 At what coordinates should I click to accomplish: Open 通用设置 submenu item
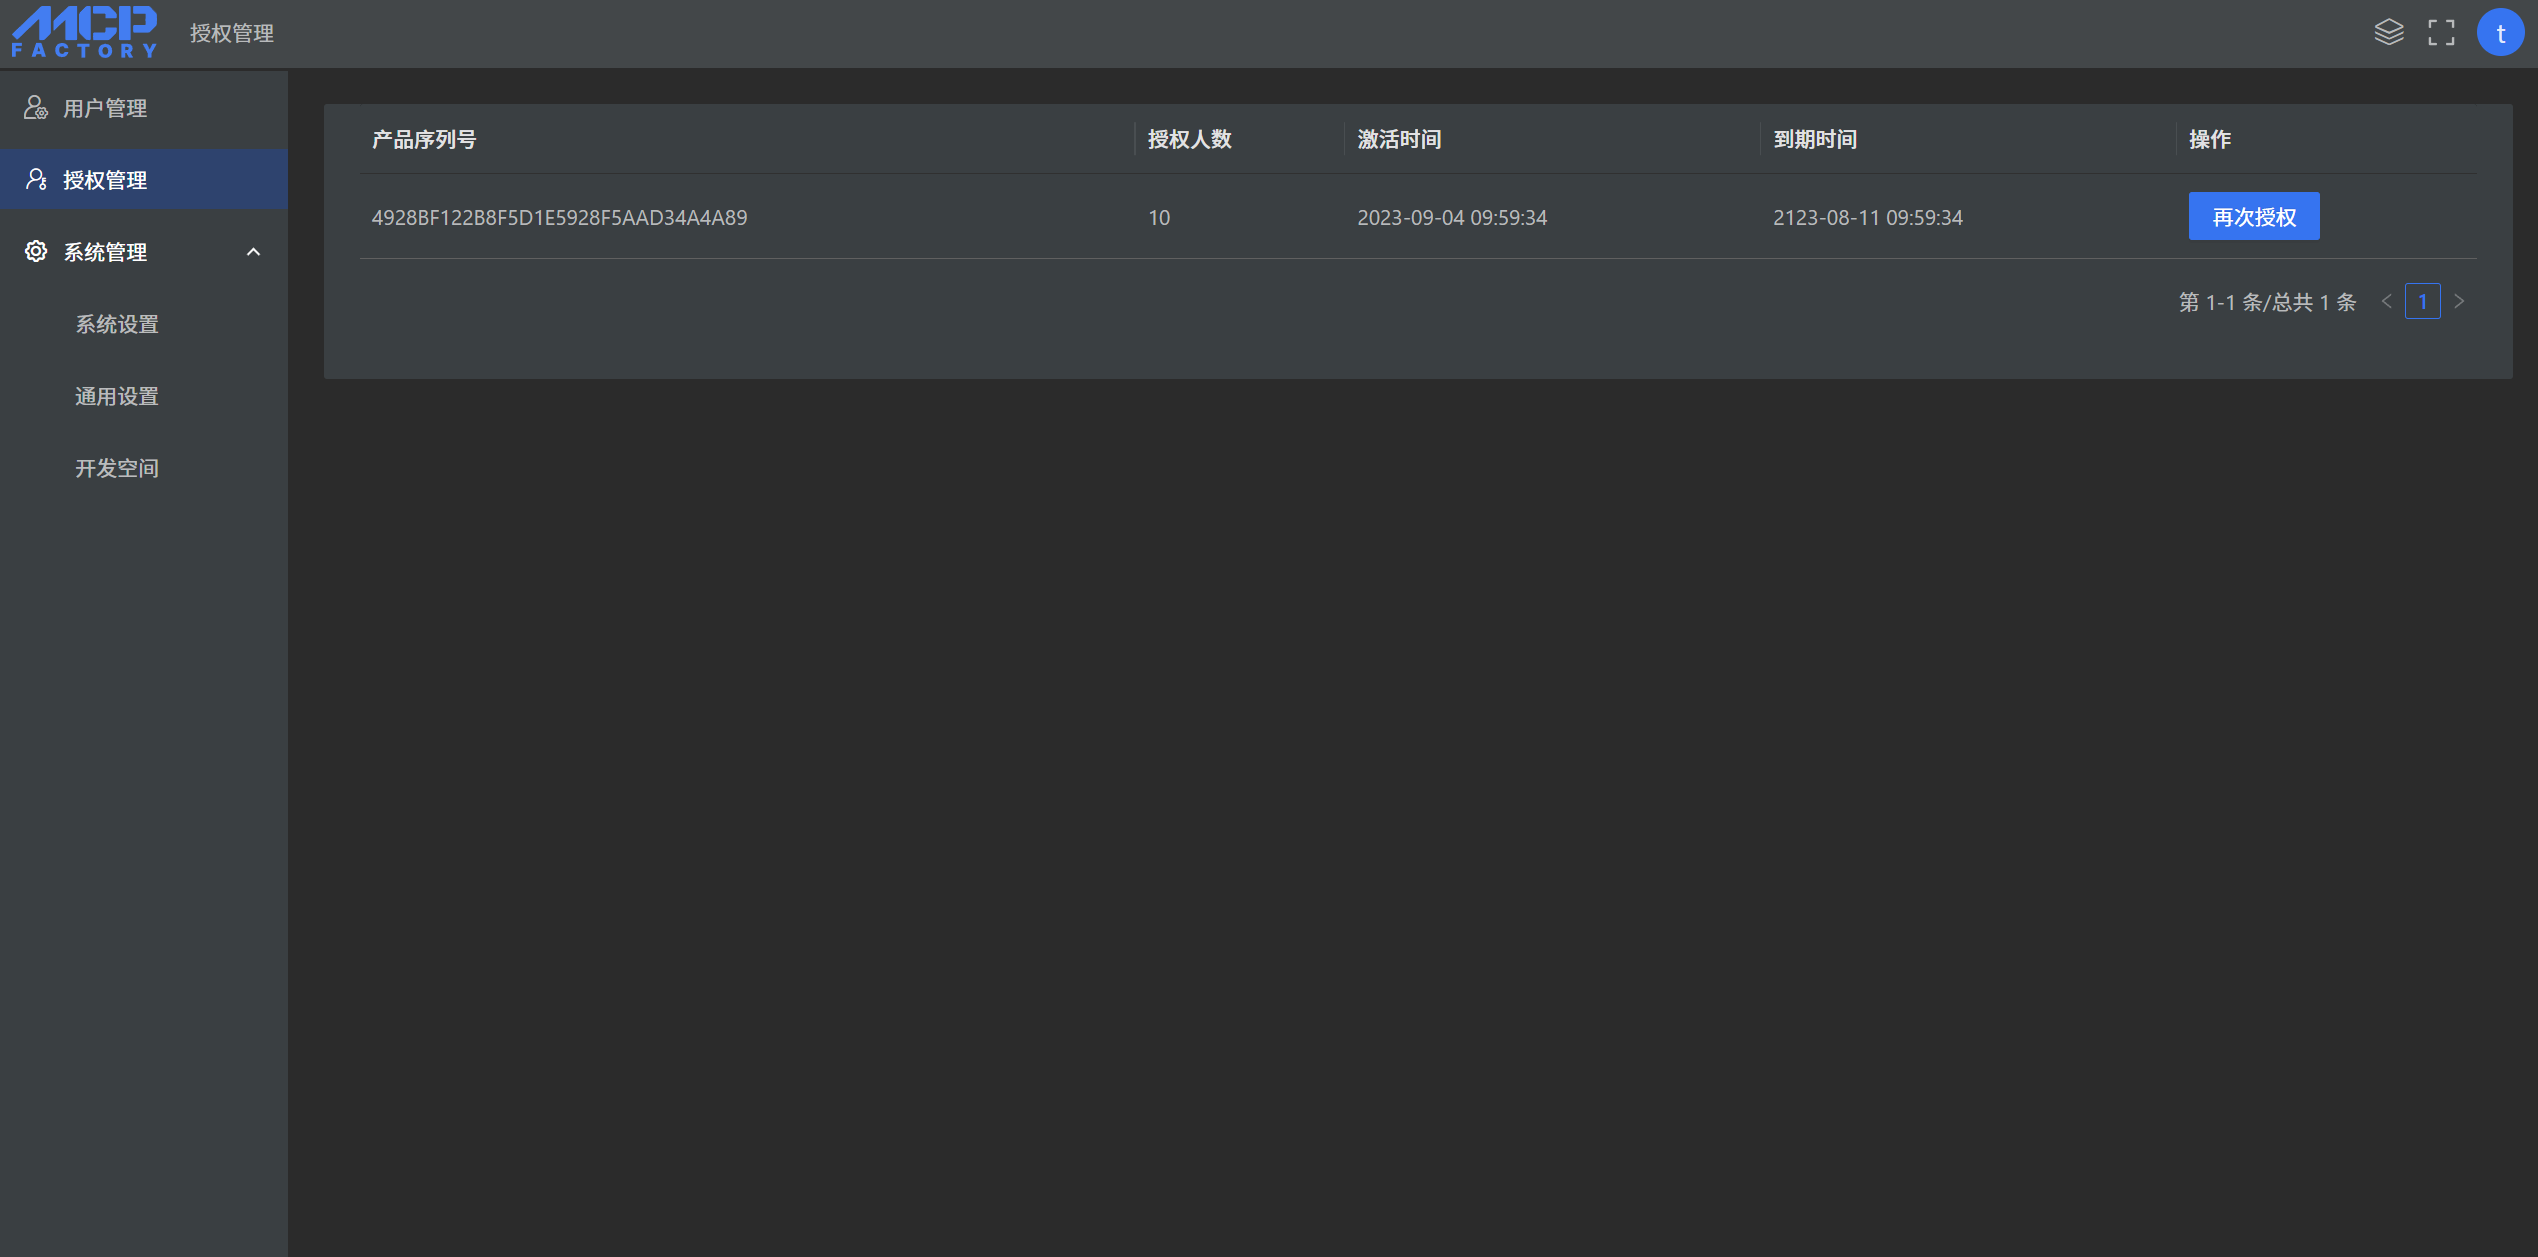pos(117,396)
